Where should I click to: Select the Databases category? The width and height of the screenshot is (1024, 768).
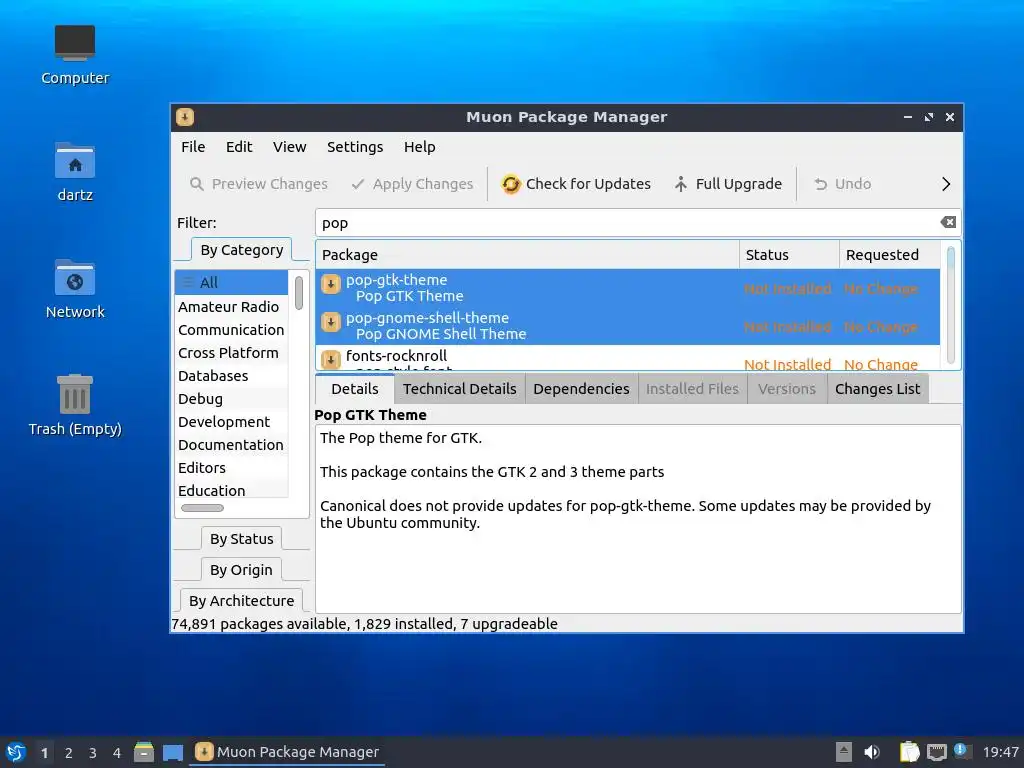pos(231,376)
